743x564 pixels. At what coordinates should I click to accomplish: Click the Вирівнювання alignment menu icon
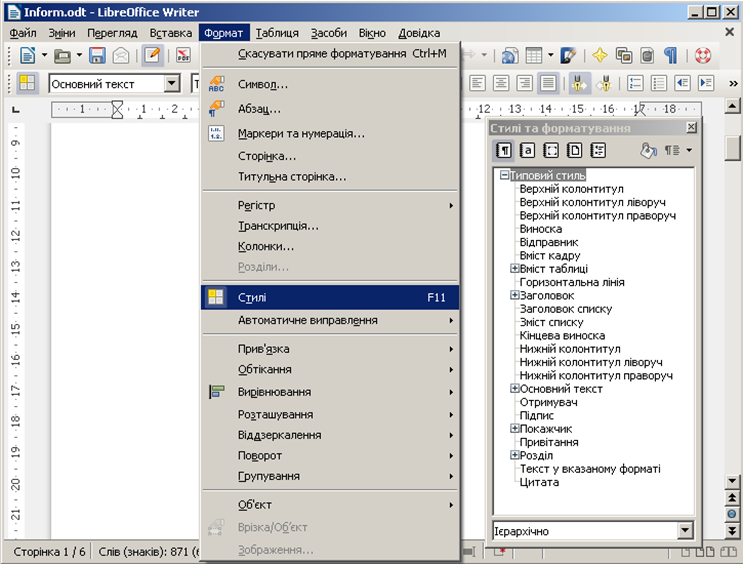(x=217, y=392)
